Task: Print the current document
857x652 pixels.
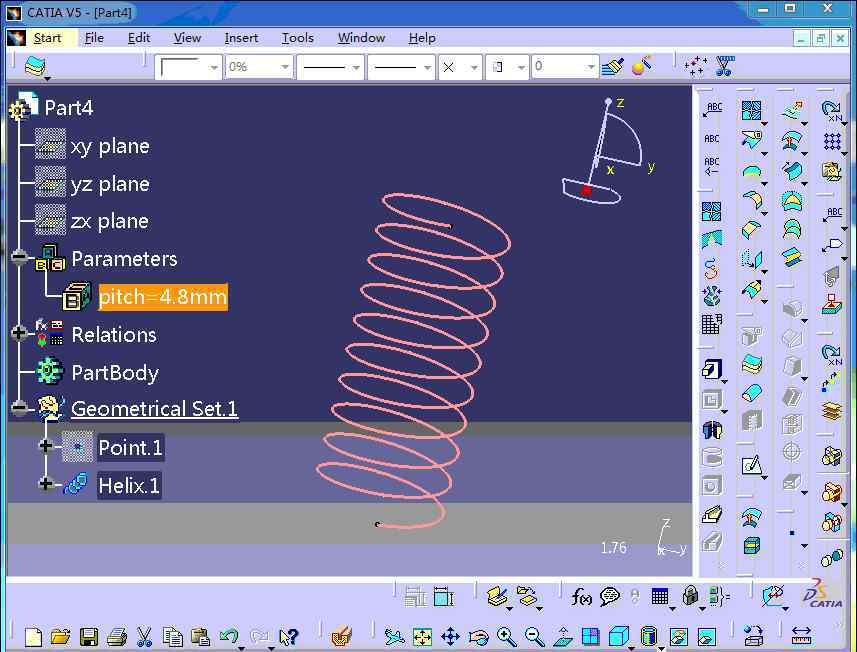Action: [x=117, y=637]
